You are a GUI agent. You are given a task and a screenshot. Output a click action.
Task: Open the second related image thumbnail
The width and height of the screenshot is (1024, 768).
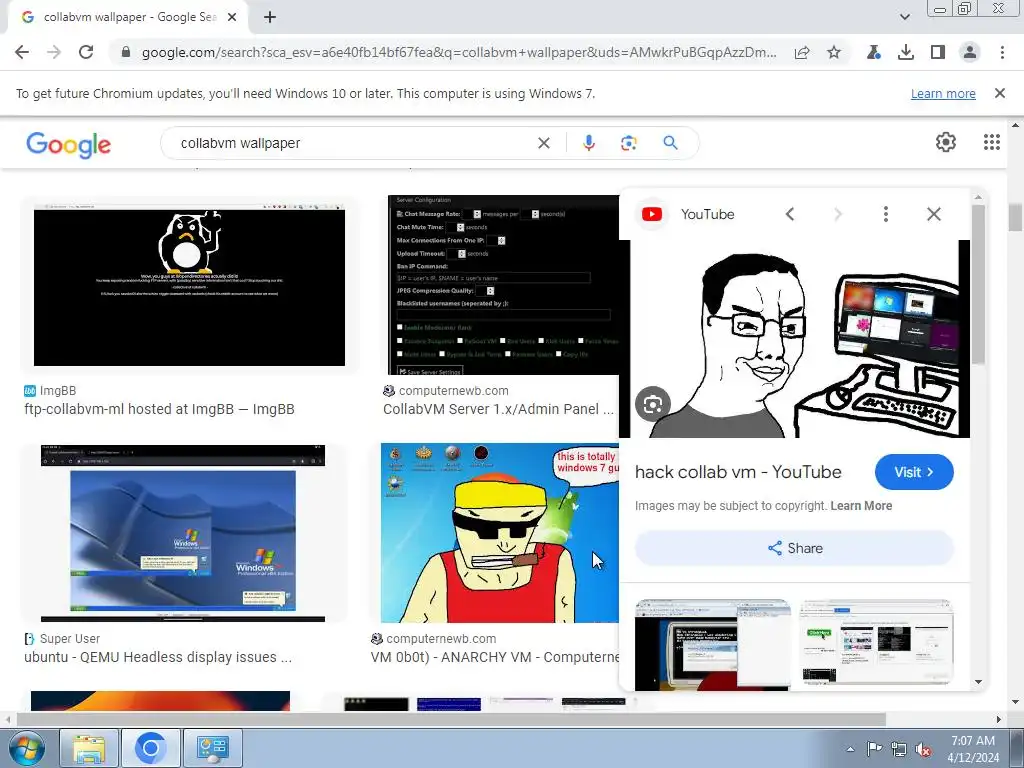pyautogui.click(x=876, y=643)
